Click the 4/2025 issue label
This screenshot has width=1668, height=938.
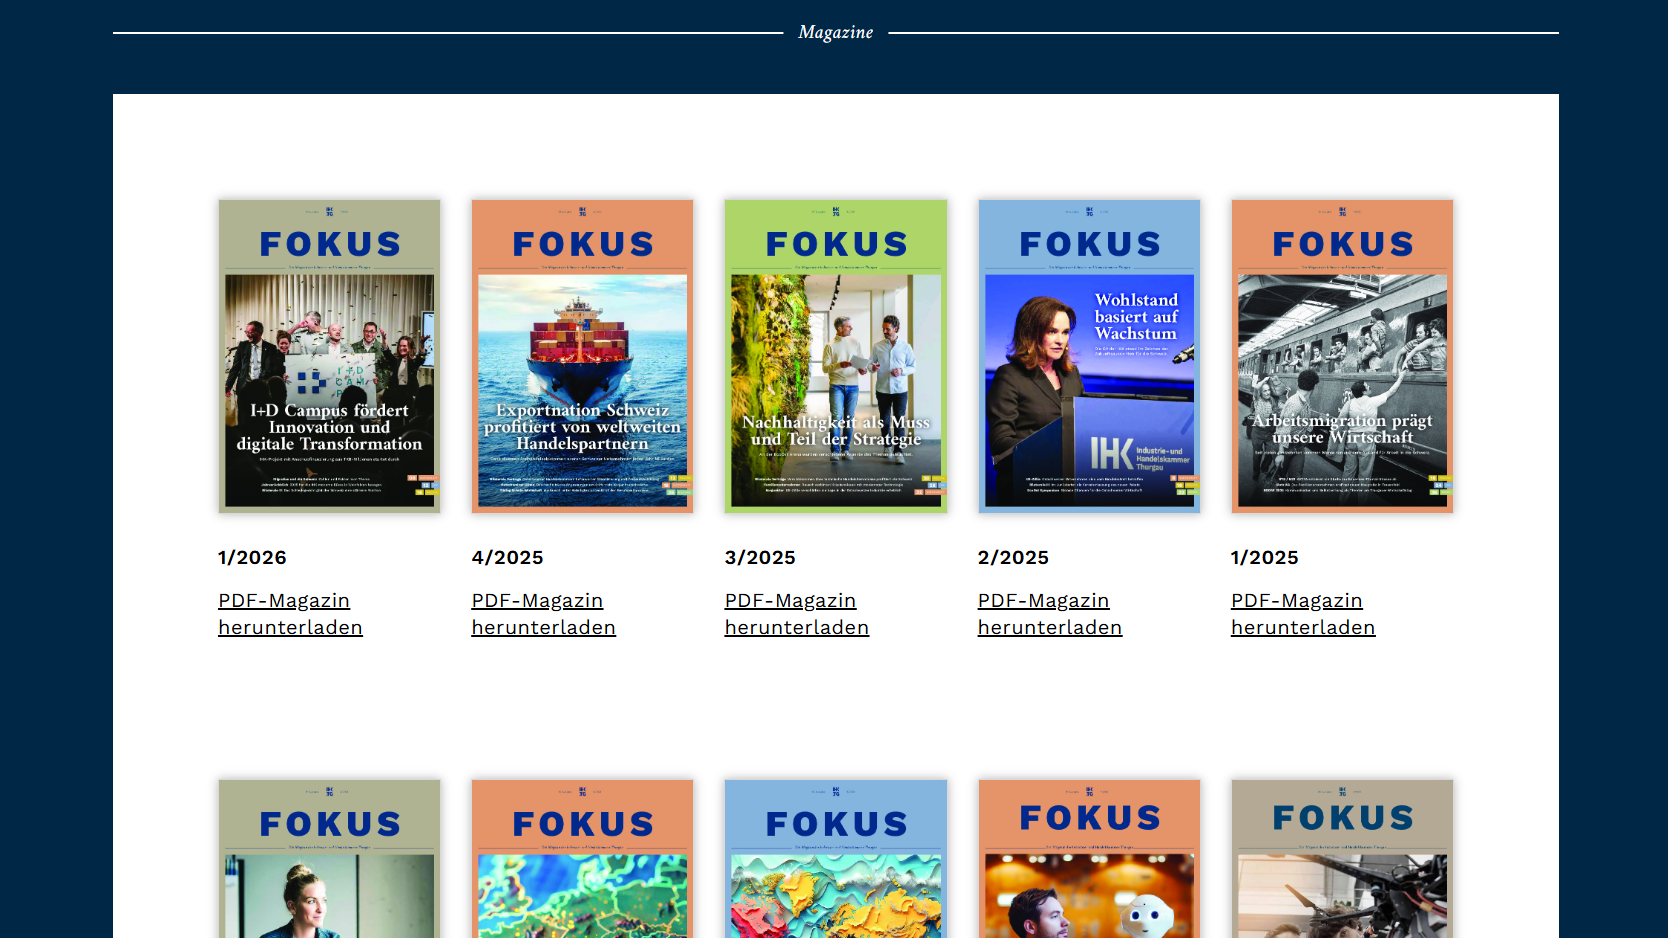pos(507,558)
